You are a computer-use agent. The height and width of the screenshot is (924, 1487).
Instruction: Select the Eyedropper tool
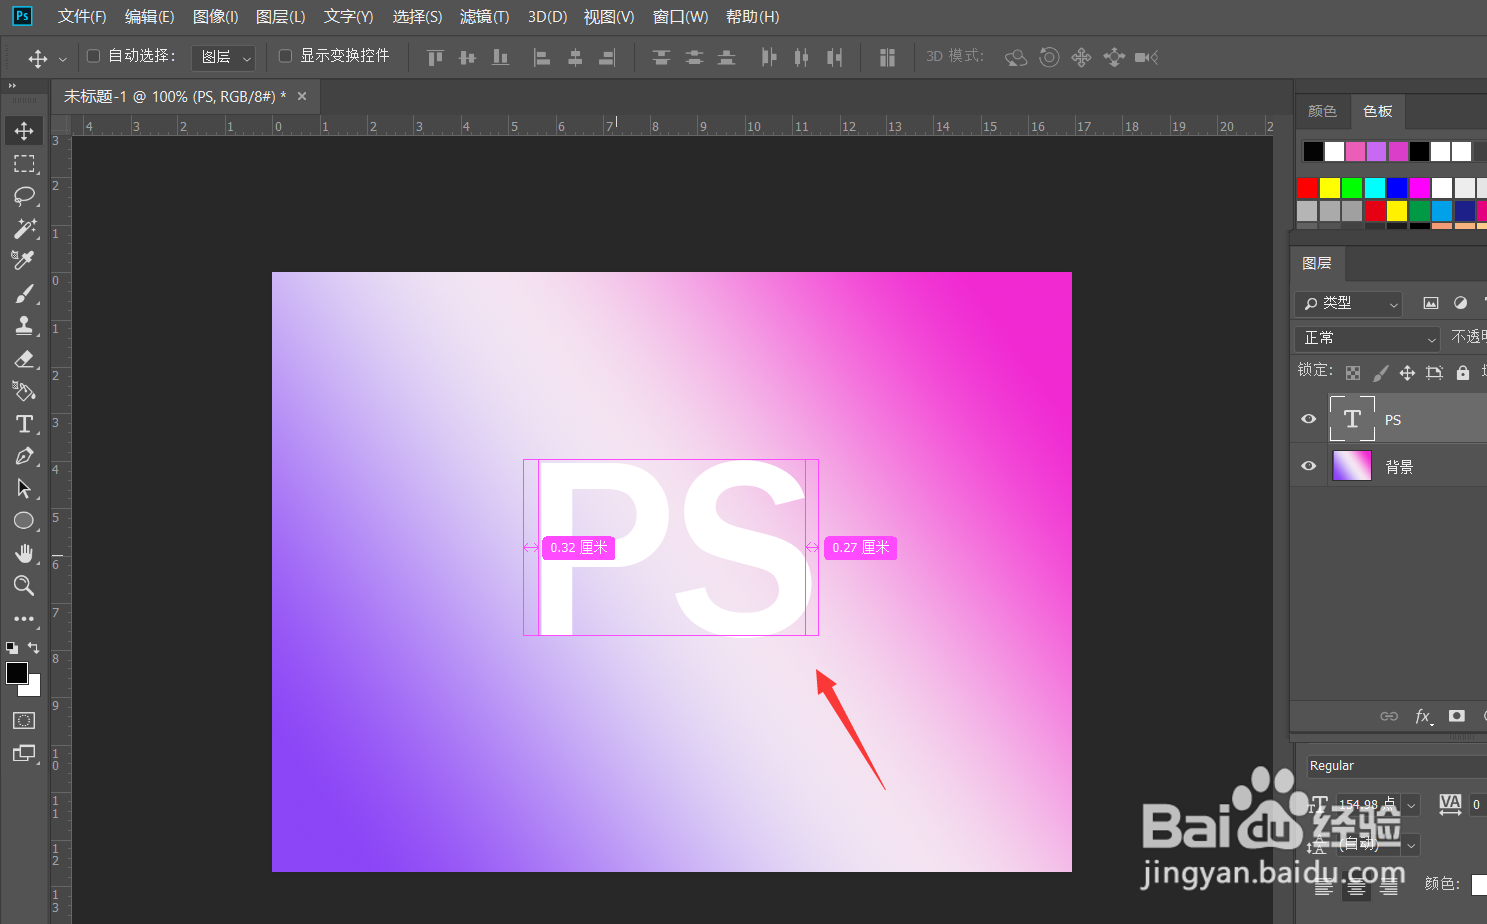[24, 260]
